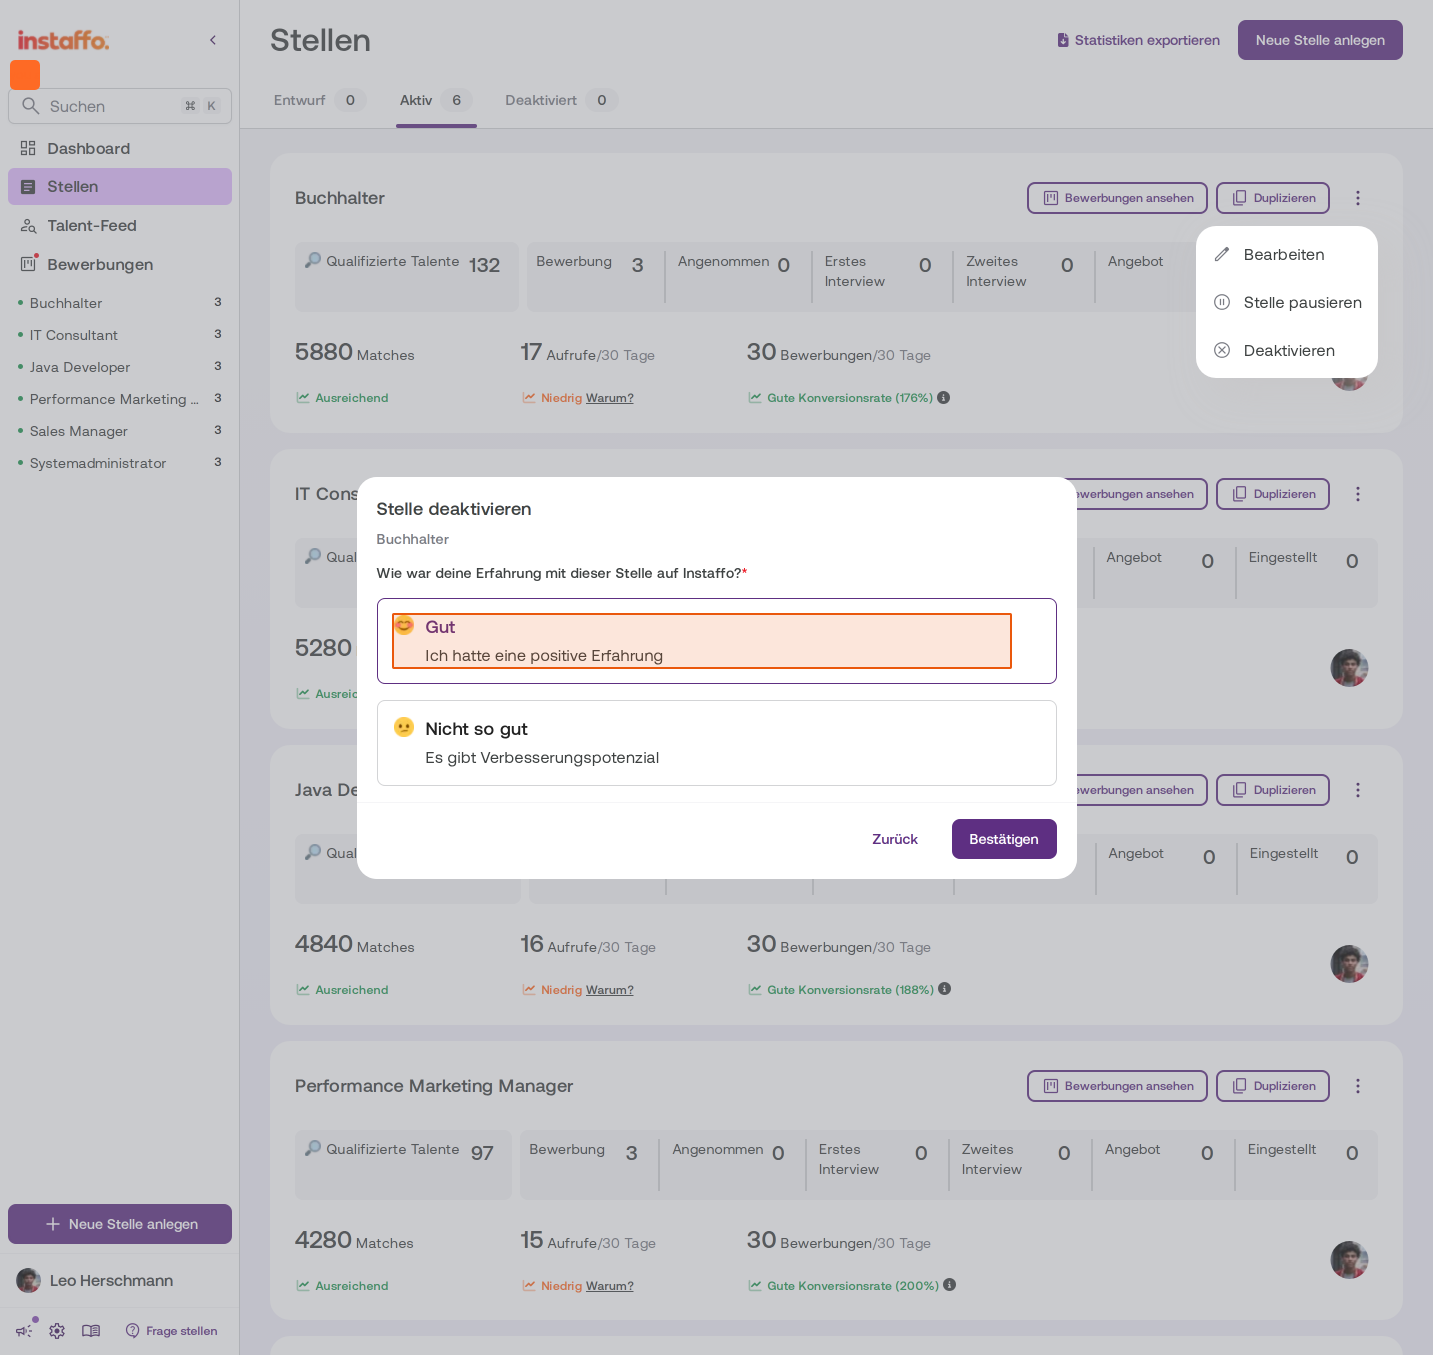Select the Aktiv tab
This screenshot has width=1433, height=1355.
click(435, 100)
